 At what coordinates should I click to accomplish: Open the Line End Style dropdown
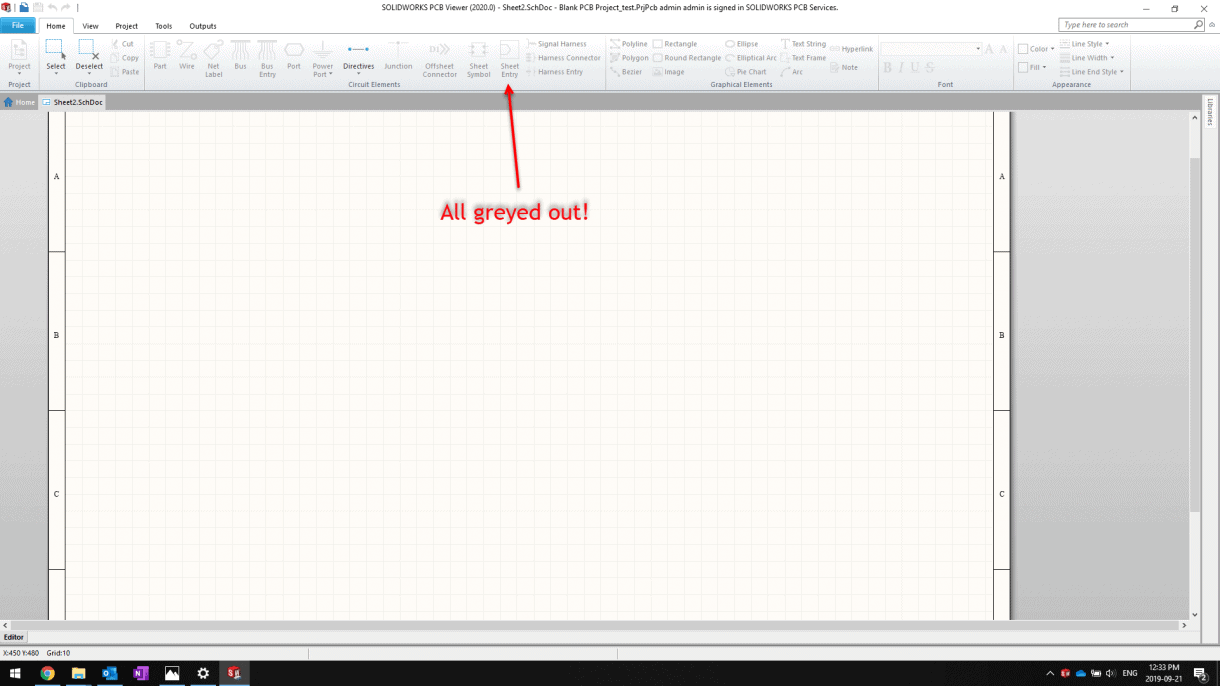coord(1092,72)
